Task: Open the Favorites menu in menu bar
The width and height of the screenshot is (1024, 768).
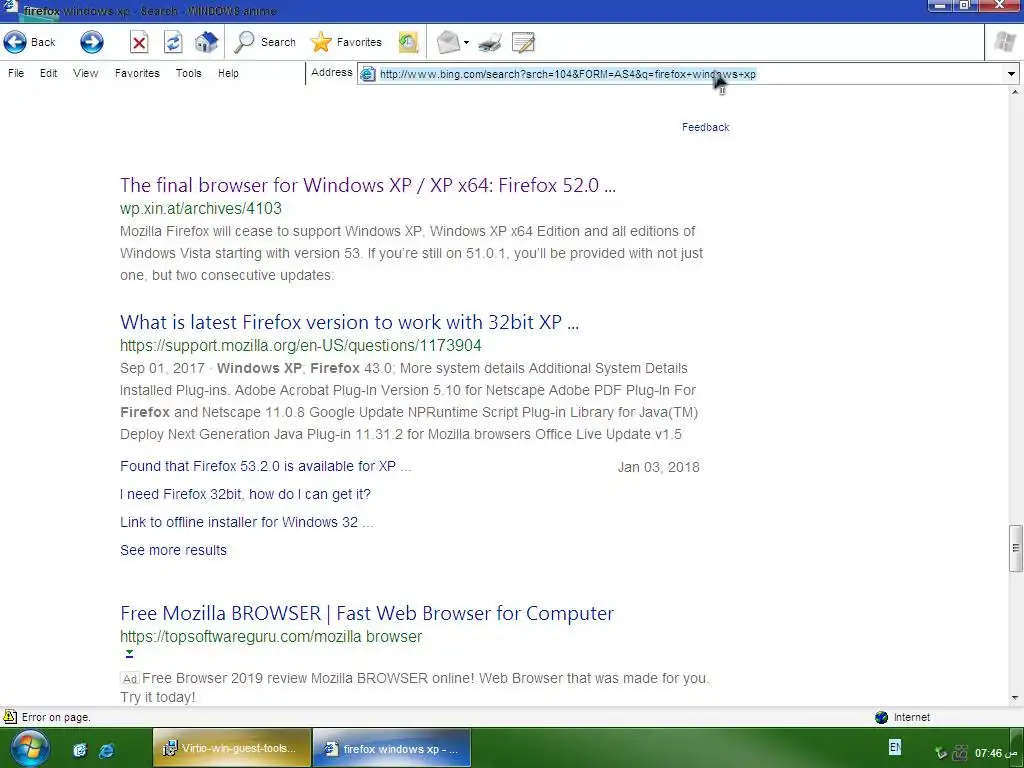Action: (137, 73)
